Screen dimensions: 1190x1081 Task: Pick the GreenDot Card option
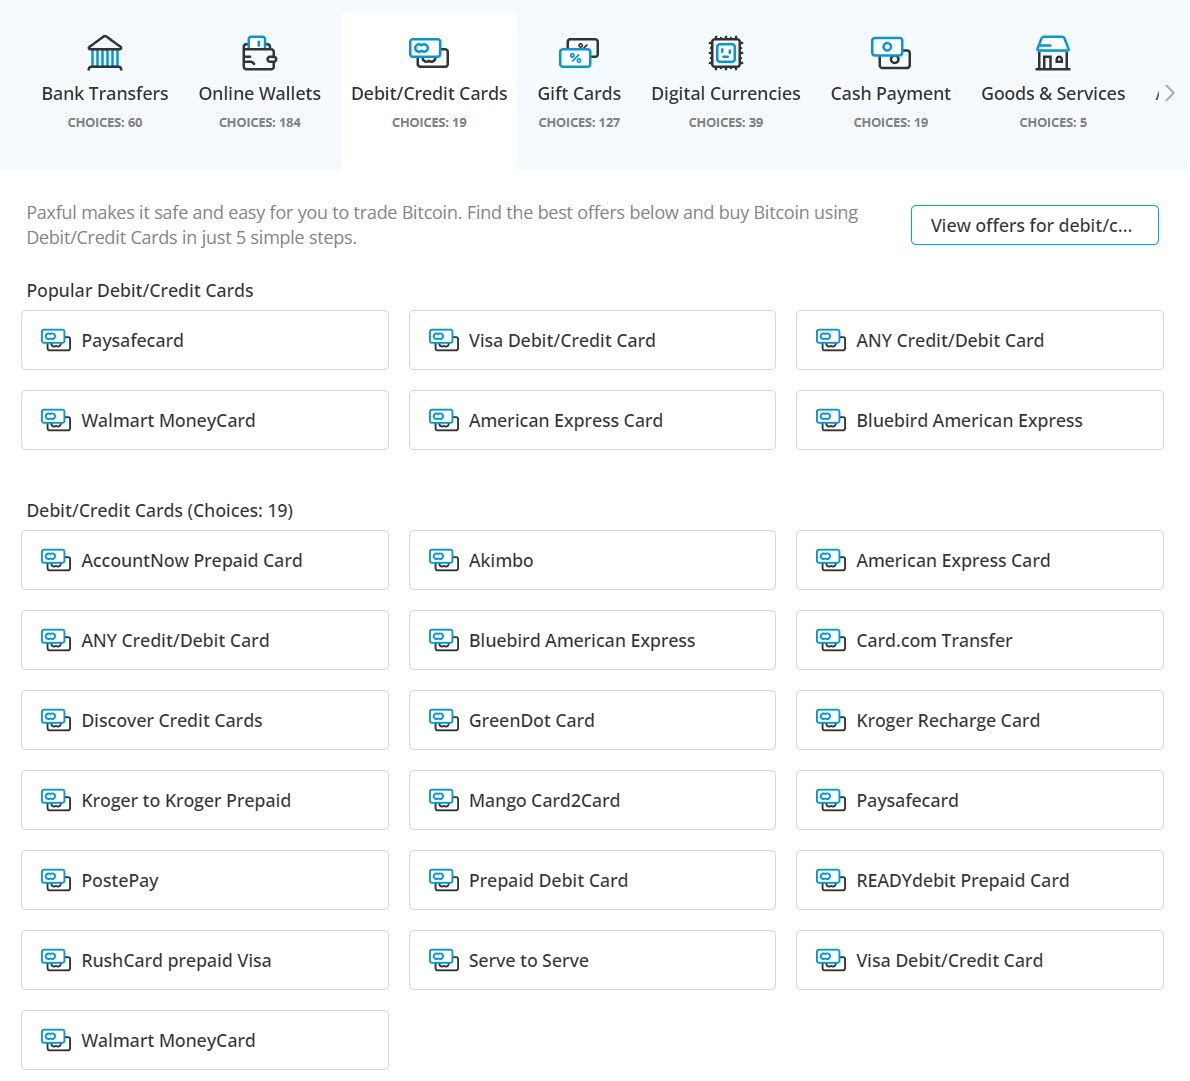click(592, 720)
